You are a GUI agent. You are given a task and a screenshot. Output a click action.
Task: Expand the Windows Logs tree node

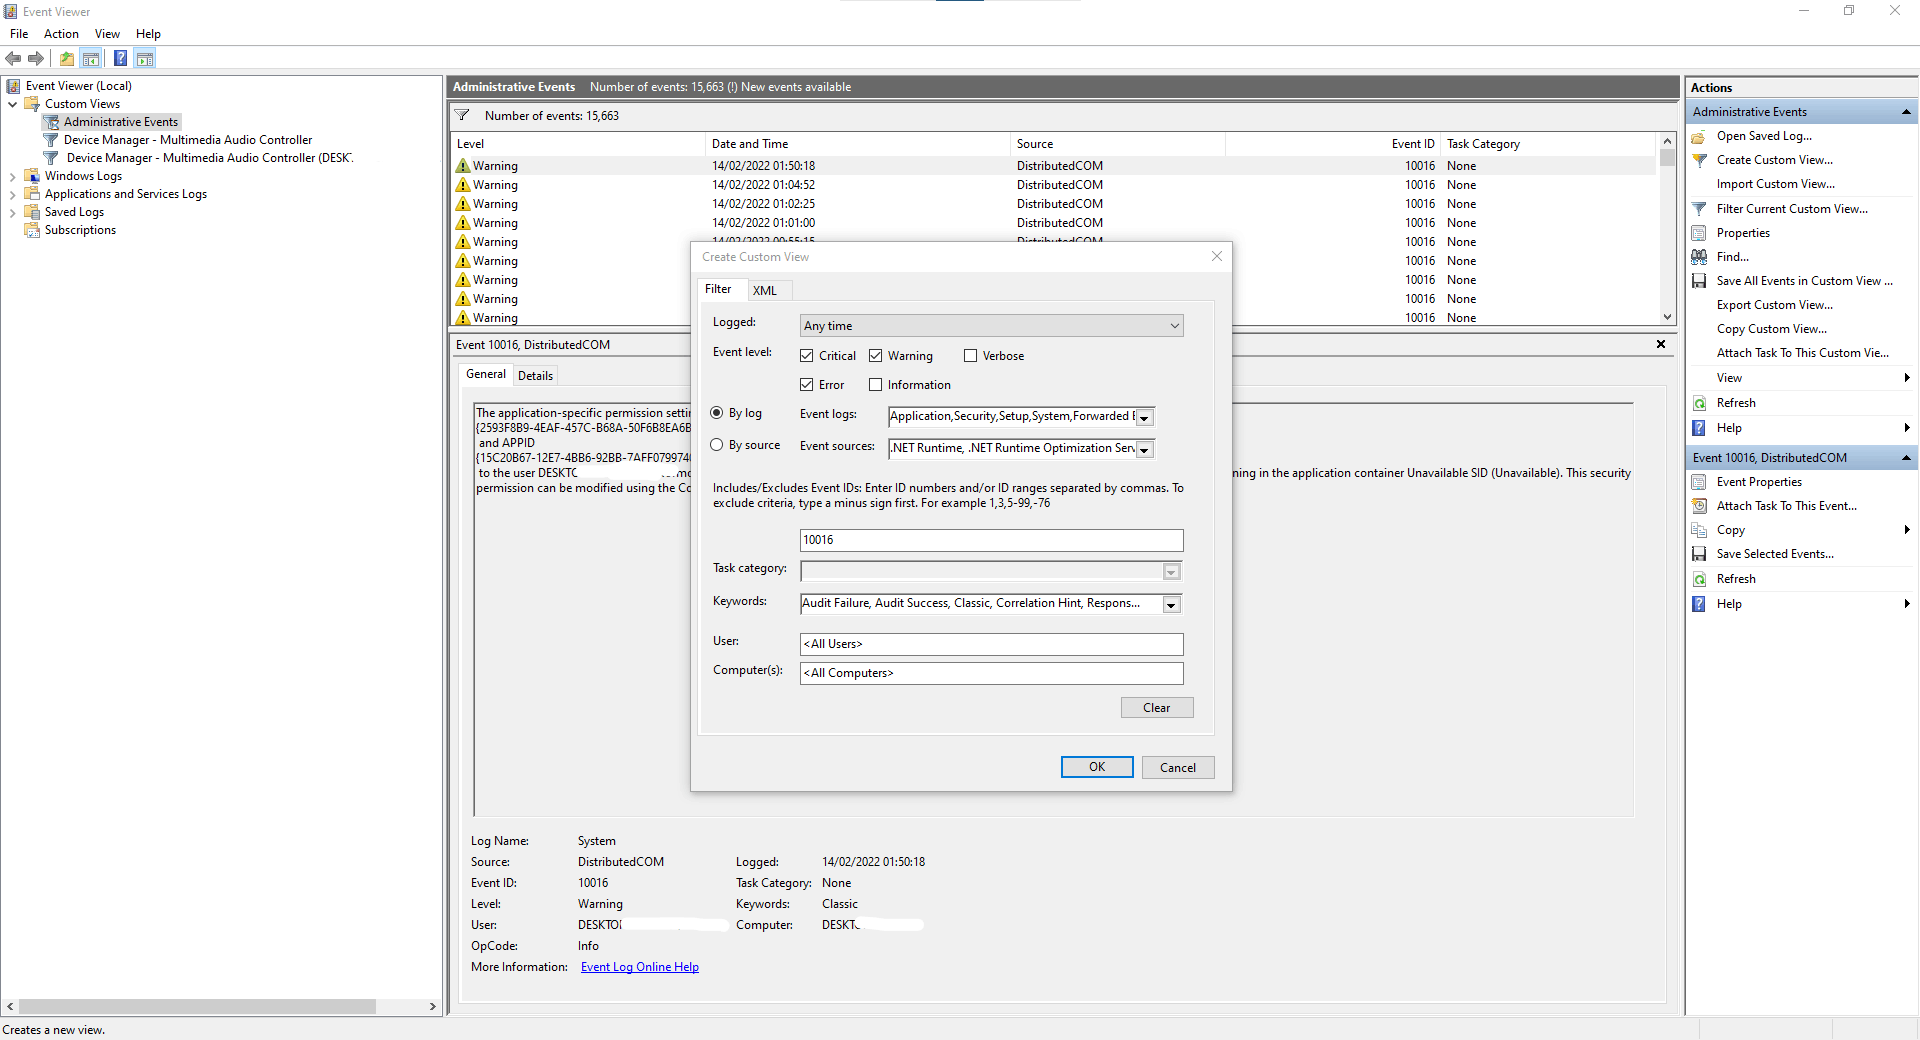click(x=12, y=177)
